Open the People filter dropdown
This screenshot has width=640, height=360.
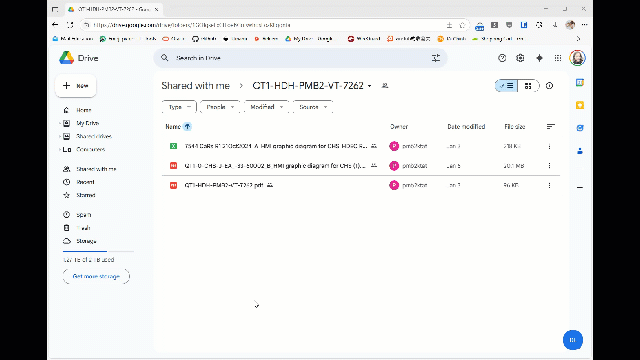pos(220,107)
